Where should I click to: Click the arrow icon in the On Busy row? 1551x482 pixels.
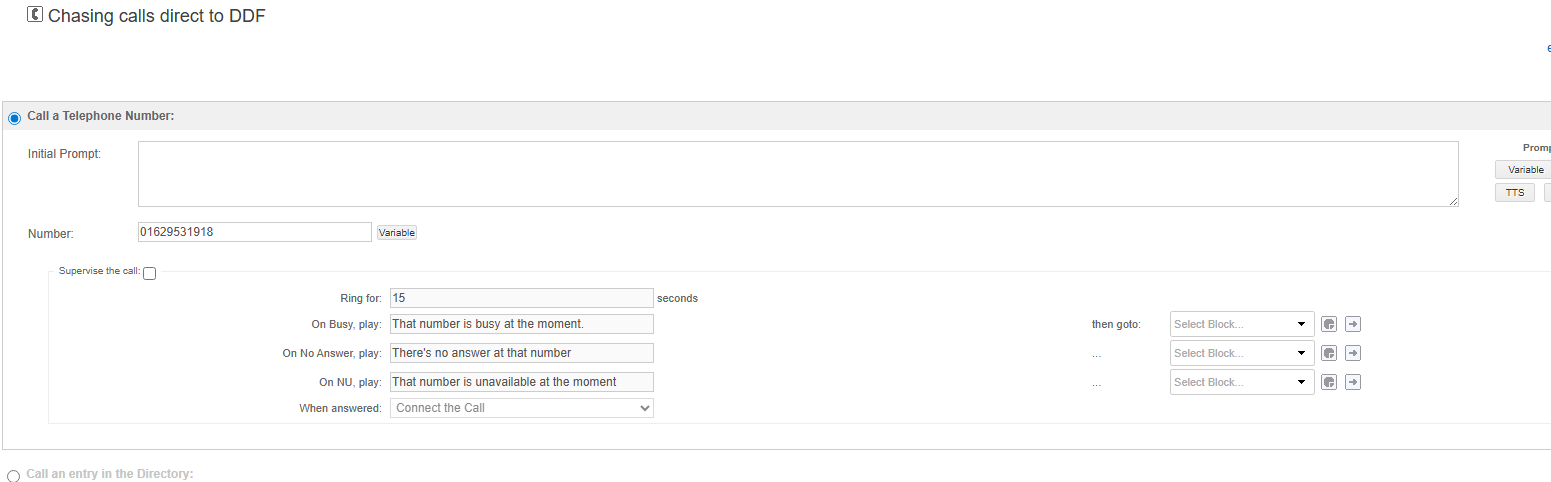point(1353,324)
